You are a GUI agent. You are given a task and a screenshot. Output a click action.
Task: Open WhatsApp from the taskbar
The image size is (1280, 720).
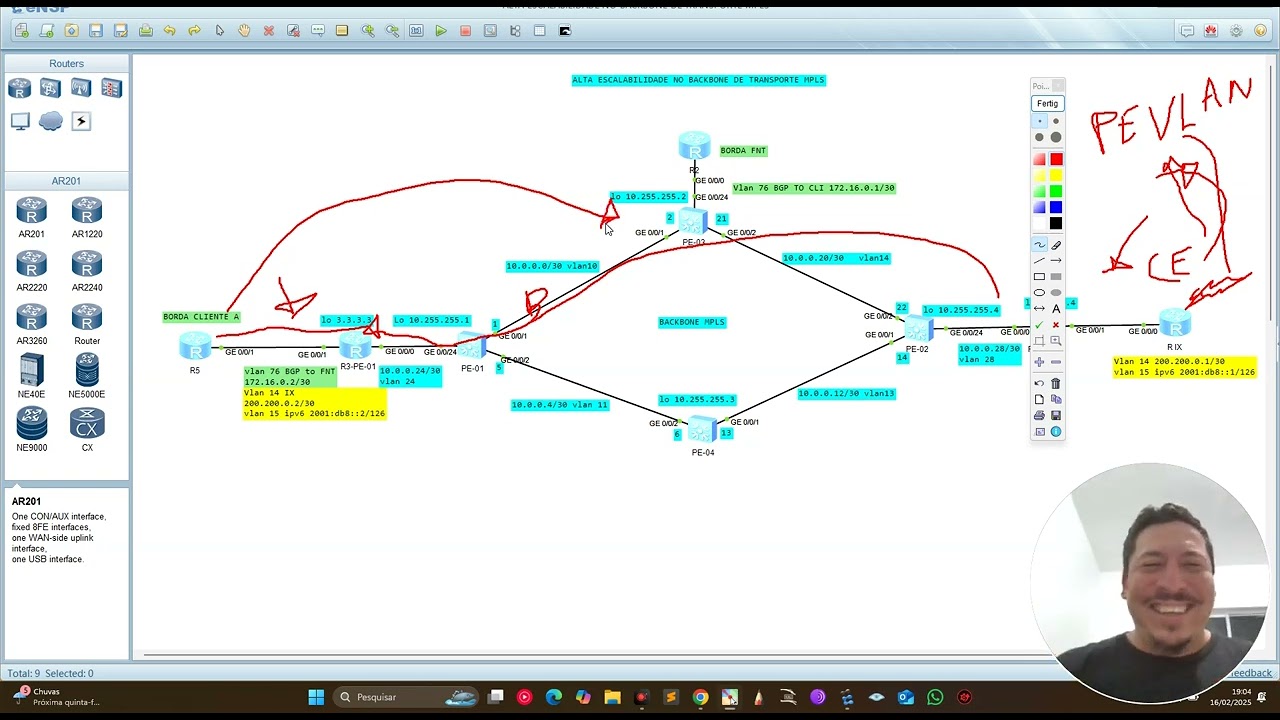pos(935,697)
